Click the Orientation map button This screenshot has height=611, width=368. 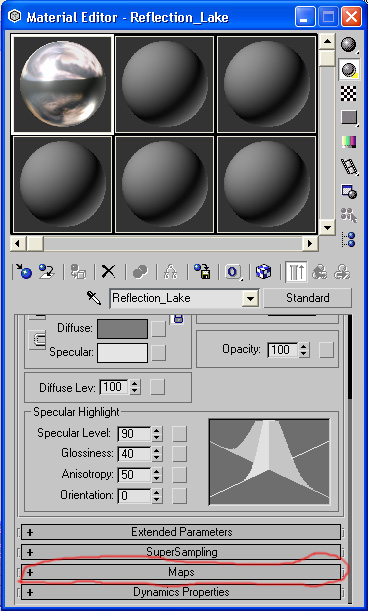coord(179,496)
